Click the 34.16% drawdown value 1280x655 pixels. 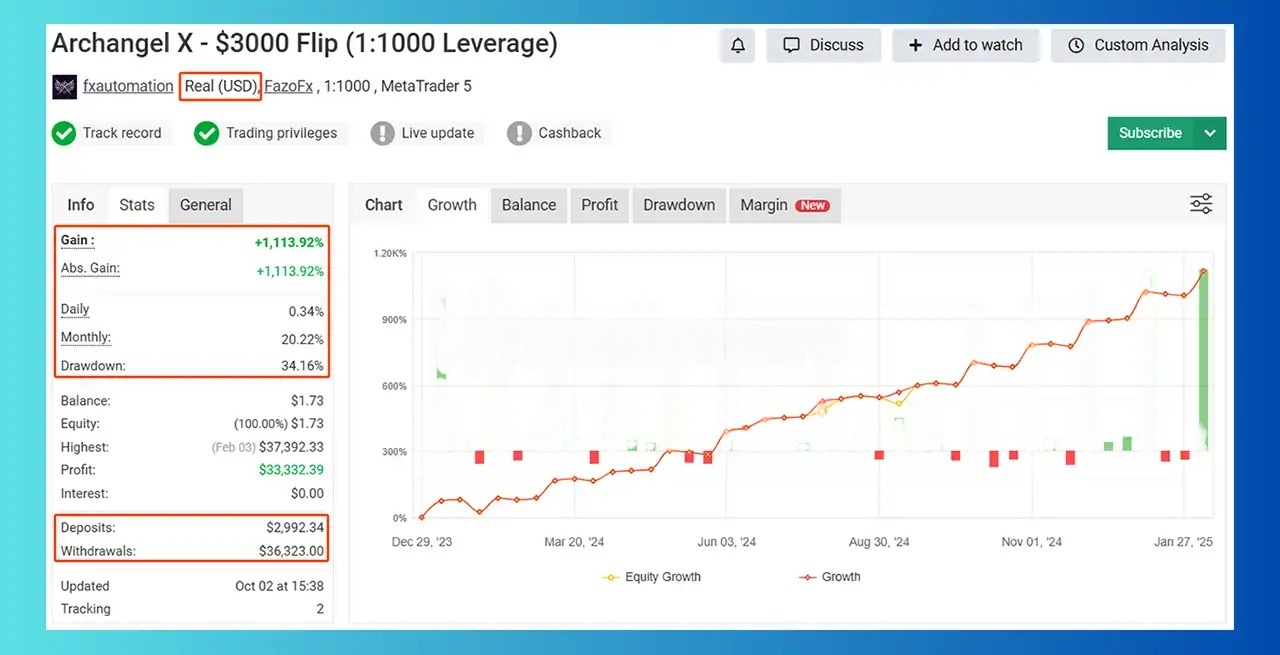[x=303, y=366]
